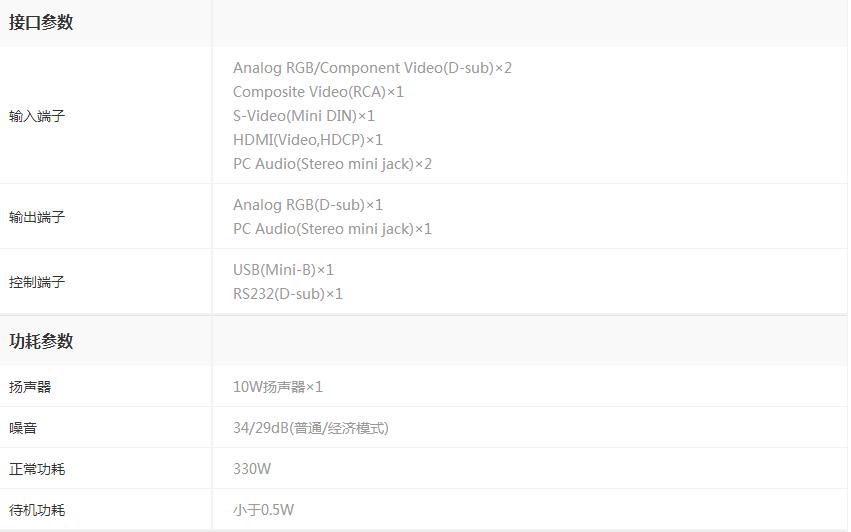Screen dimensions: 851x532
Task: Select the 控制端子 row label
Action: pos(37,282)
